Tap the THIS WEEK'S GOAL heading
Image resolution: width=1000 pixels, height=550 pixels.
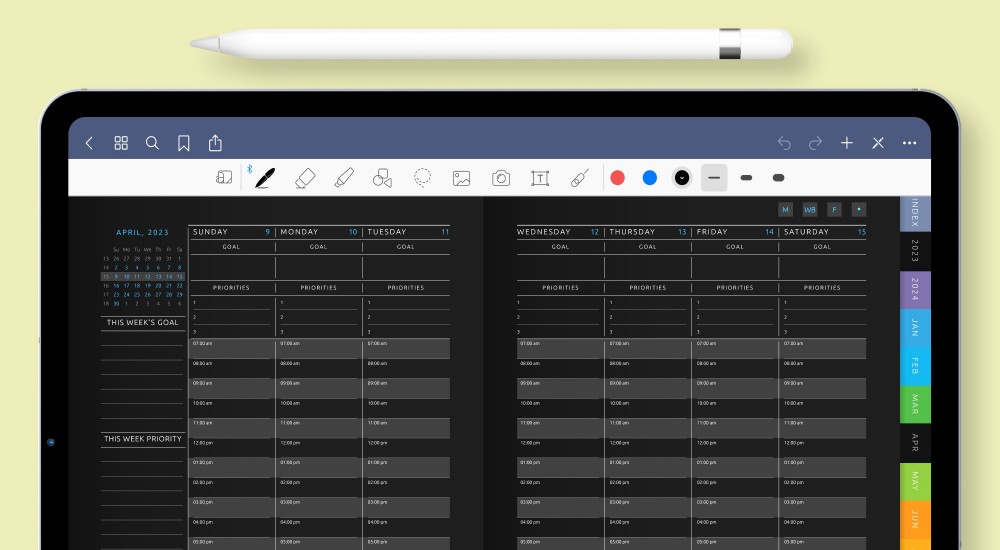pyautogui.click(x=143, y=322)
